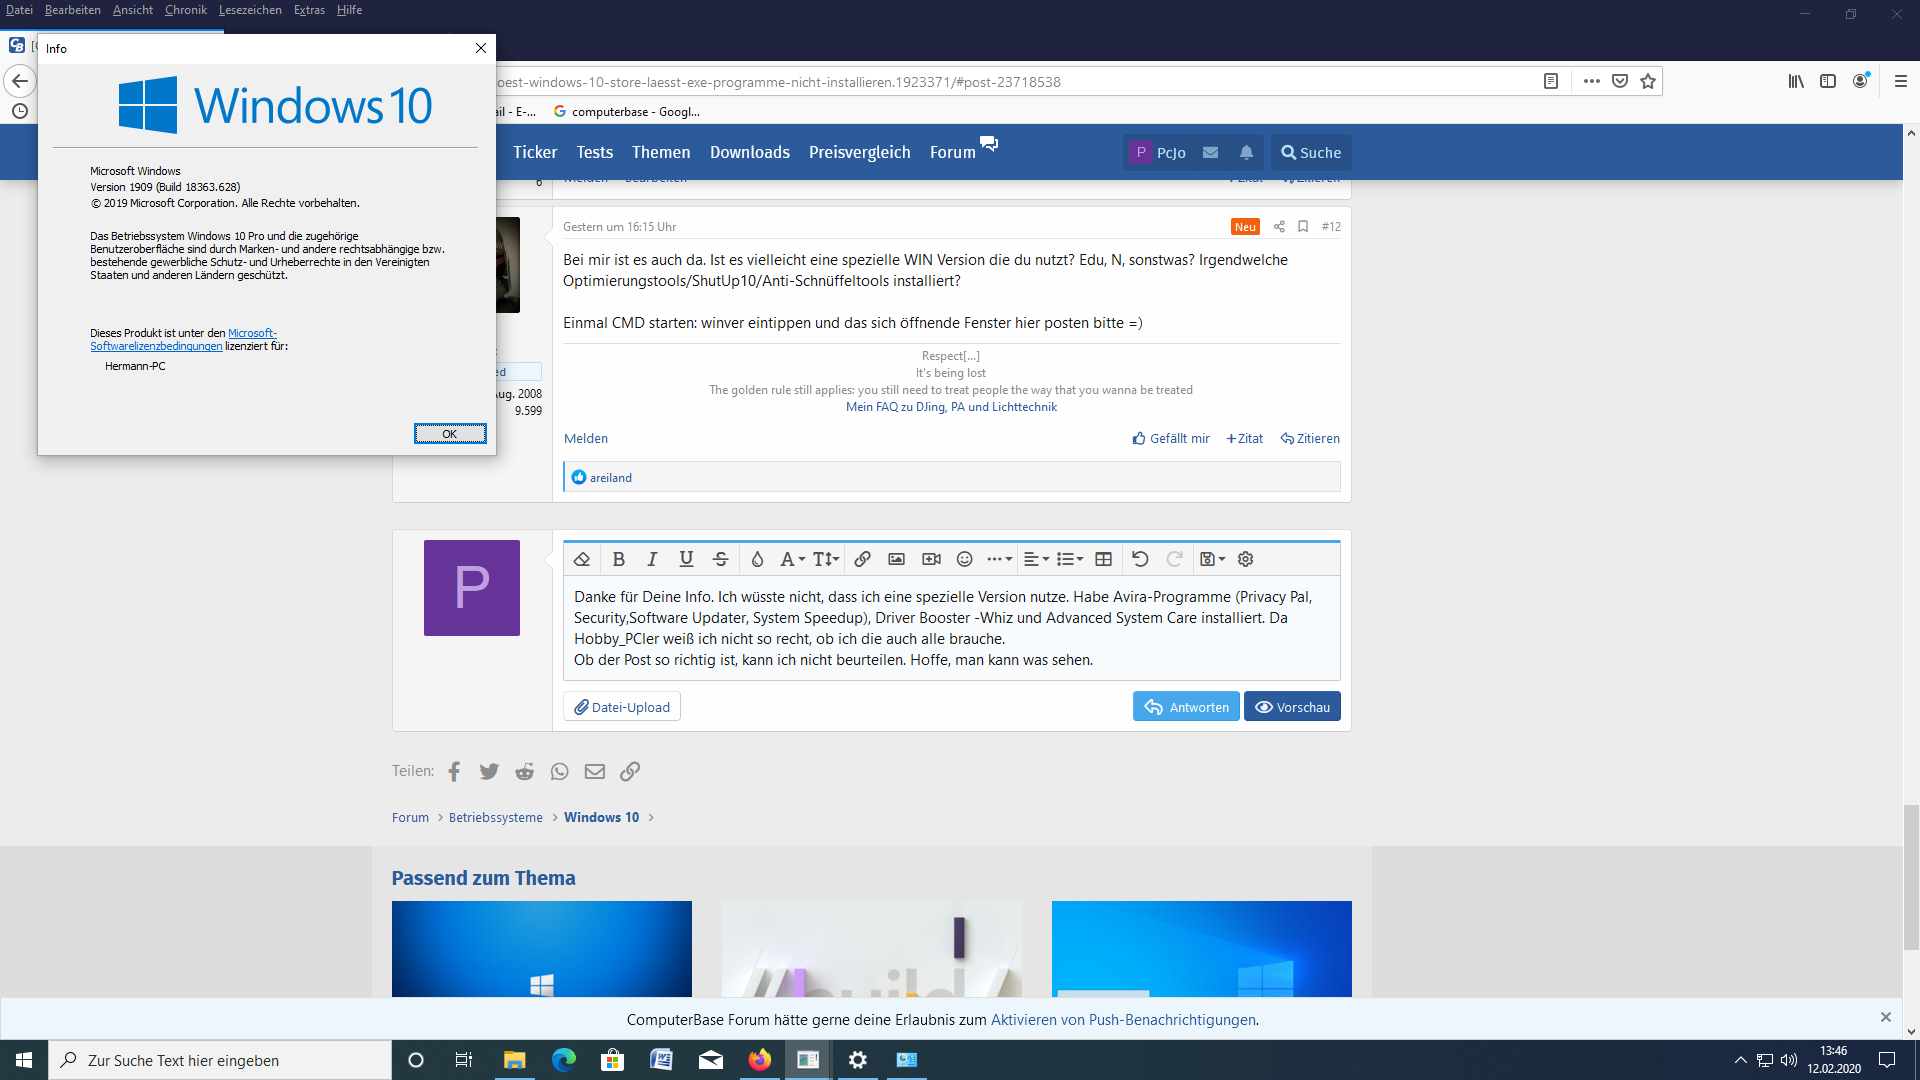Click the insert link icon in editor

(x=862, y=559)
